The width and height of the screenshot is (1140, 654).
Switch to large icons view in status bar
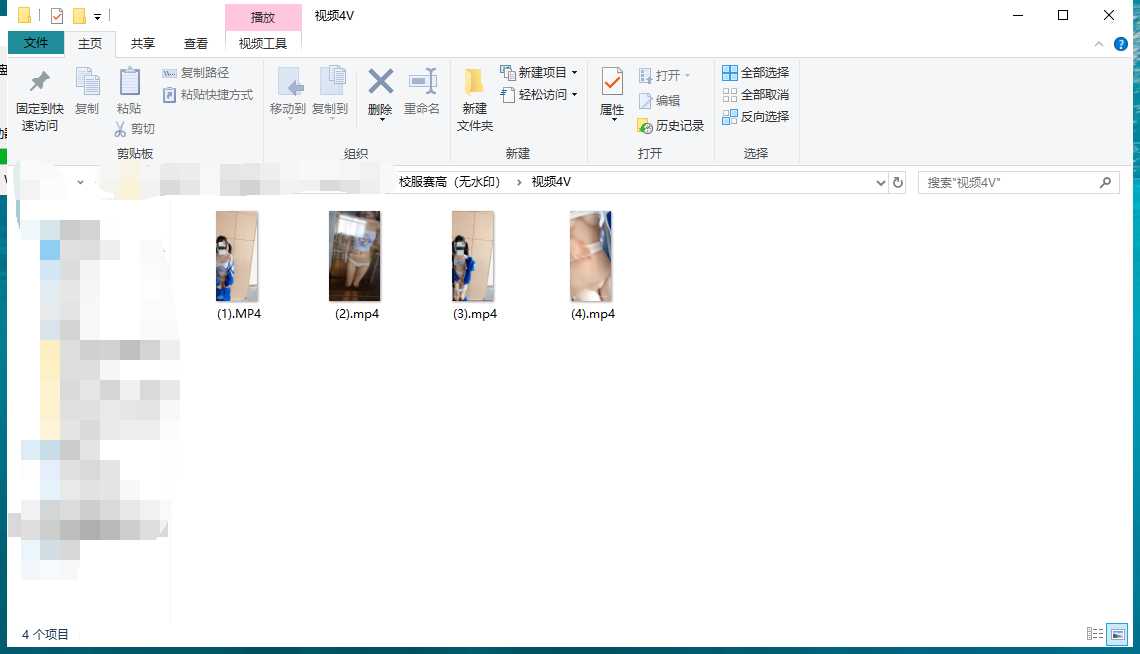tap(1117, 634)
